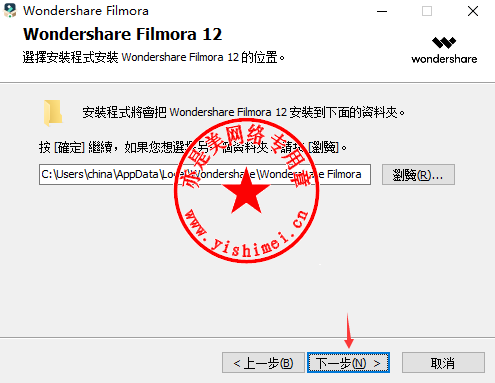Click the red star in the stamp
495x383 pixels.
246,193
